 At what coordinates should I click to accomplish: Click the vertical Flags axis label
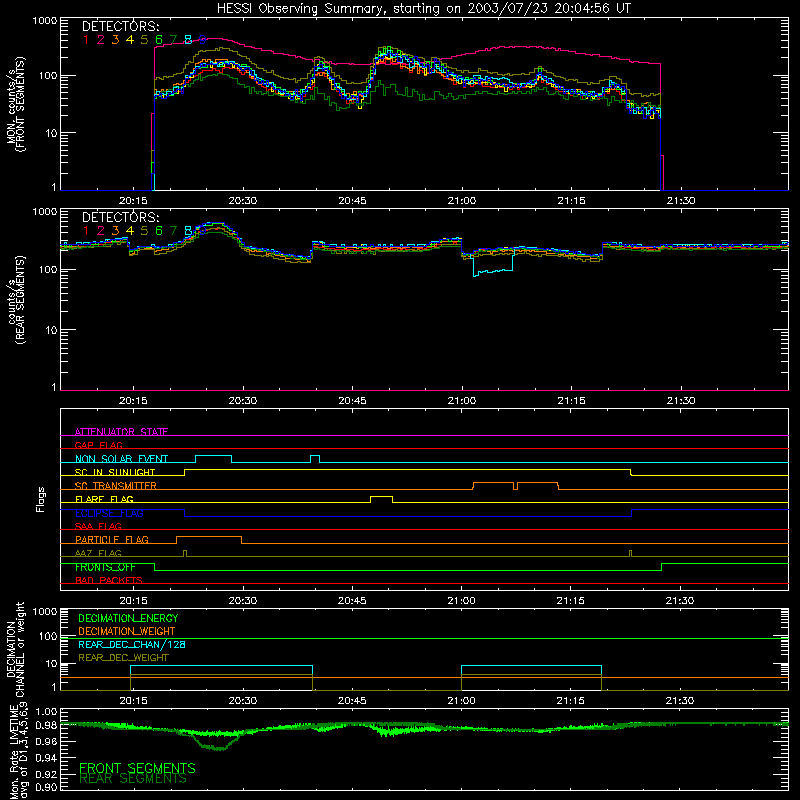40,499
